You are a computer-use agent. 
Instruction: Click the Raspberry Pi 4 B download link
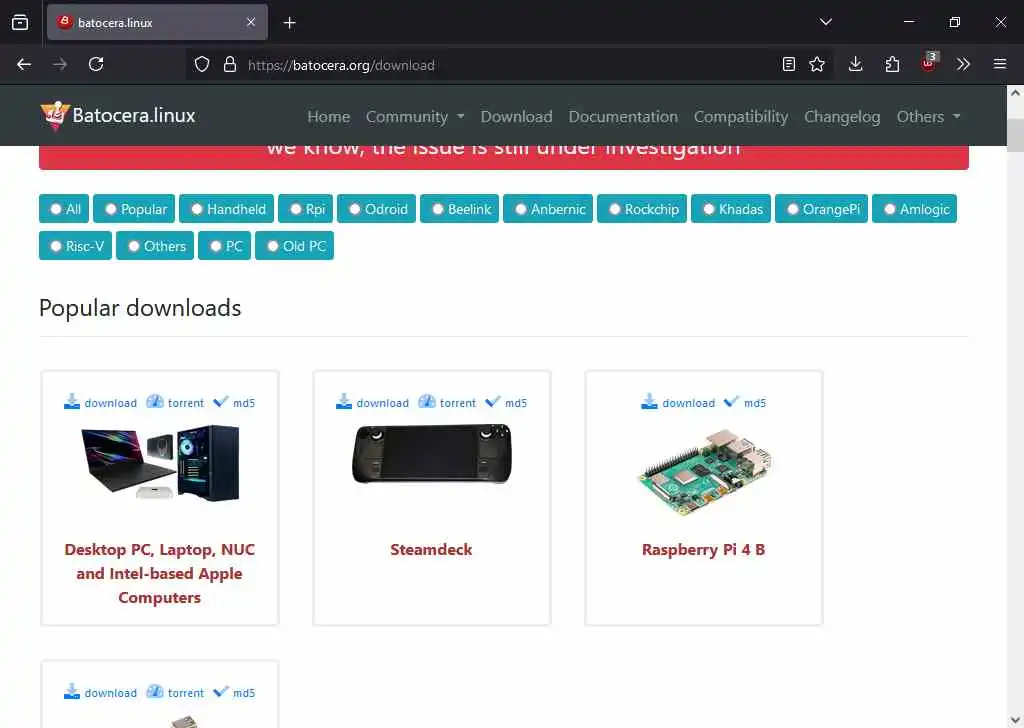678,402
